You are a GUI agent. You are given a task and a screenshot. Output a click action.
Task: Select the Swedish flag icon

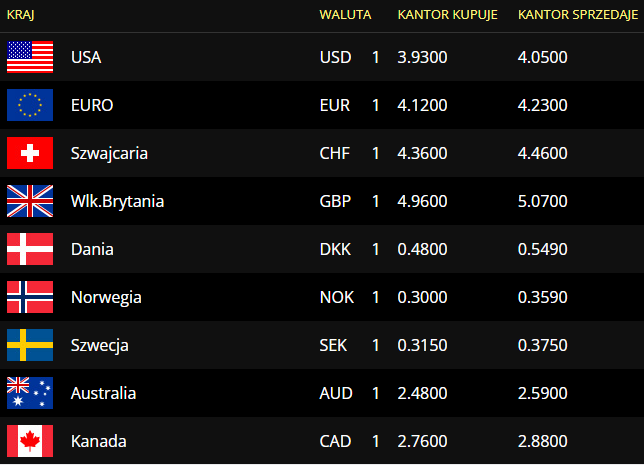point(30,345)
